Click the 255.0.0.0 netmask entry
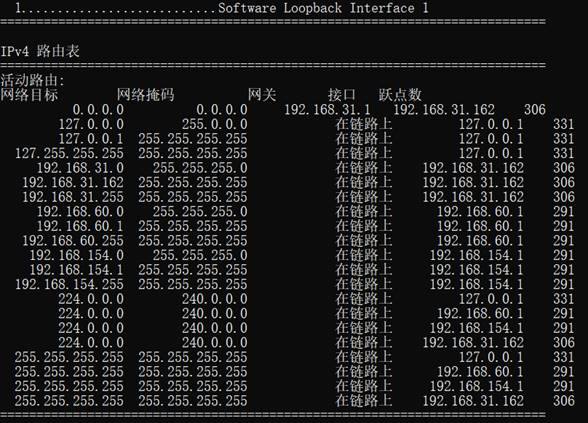Viewport: 588px width, 423px height. click(214, 124)
